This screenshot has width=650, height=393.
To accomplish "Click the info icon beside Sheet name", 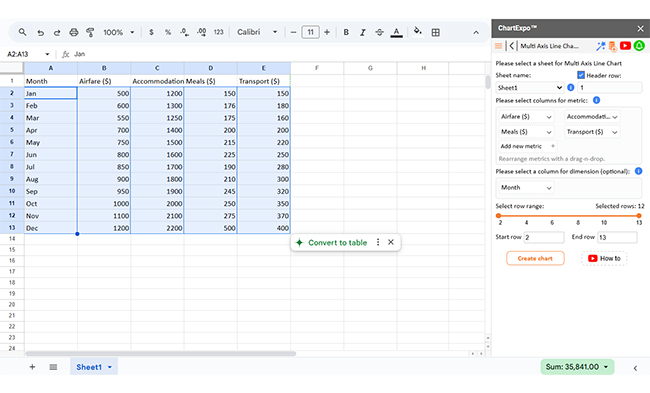I will [570, 87].
